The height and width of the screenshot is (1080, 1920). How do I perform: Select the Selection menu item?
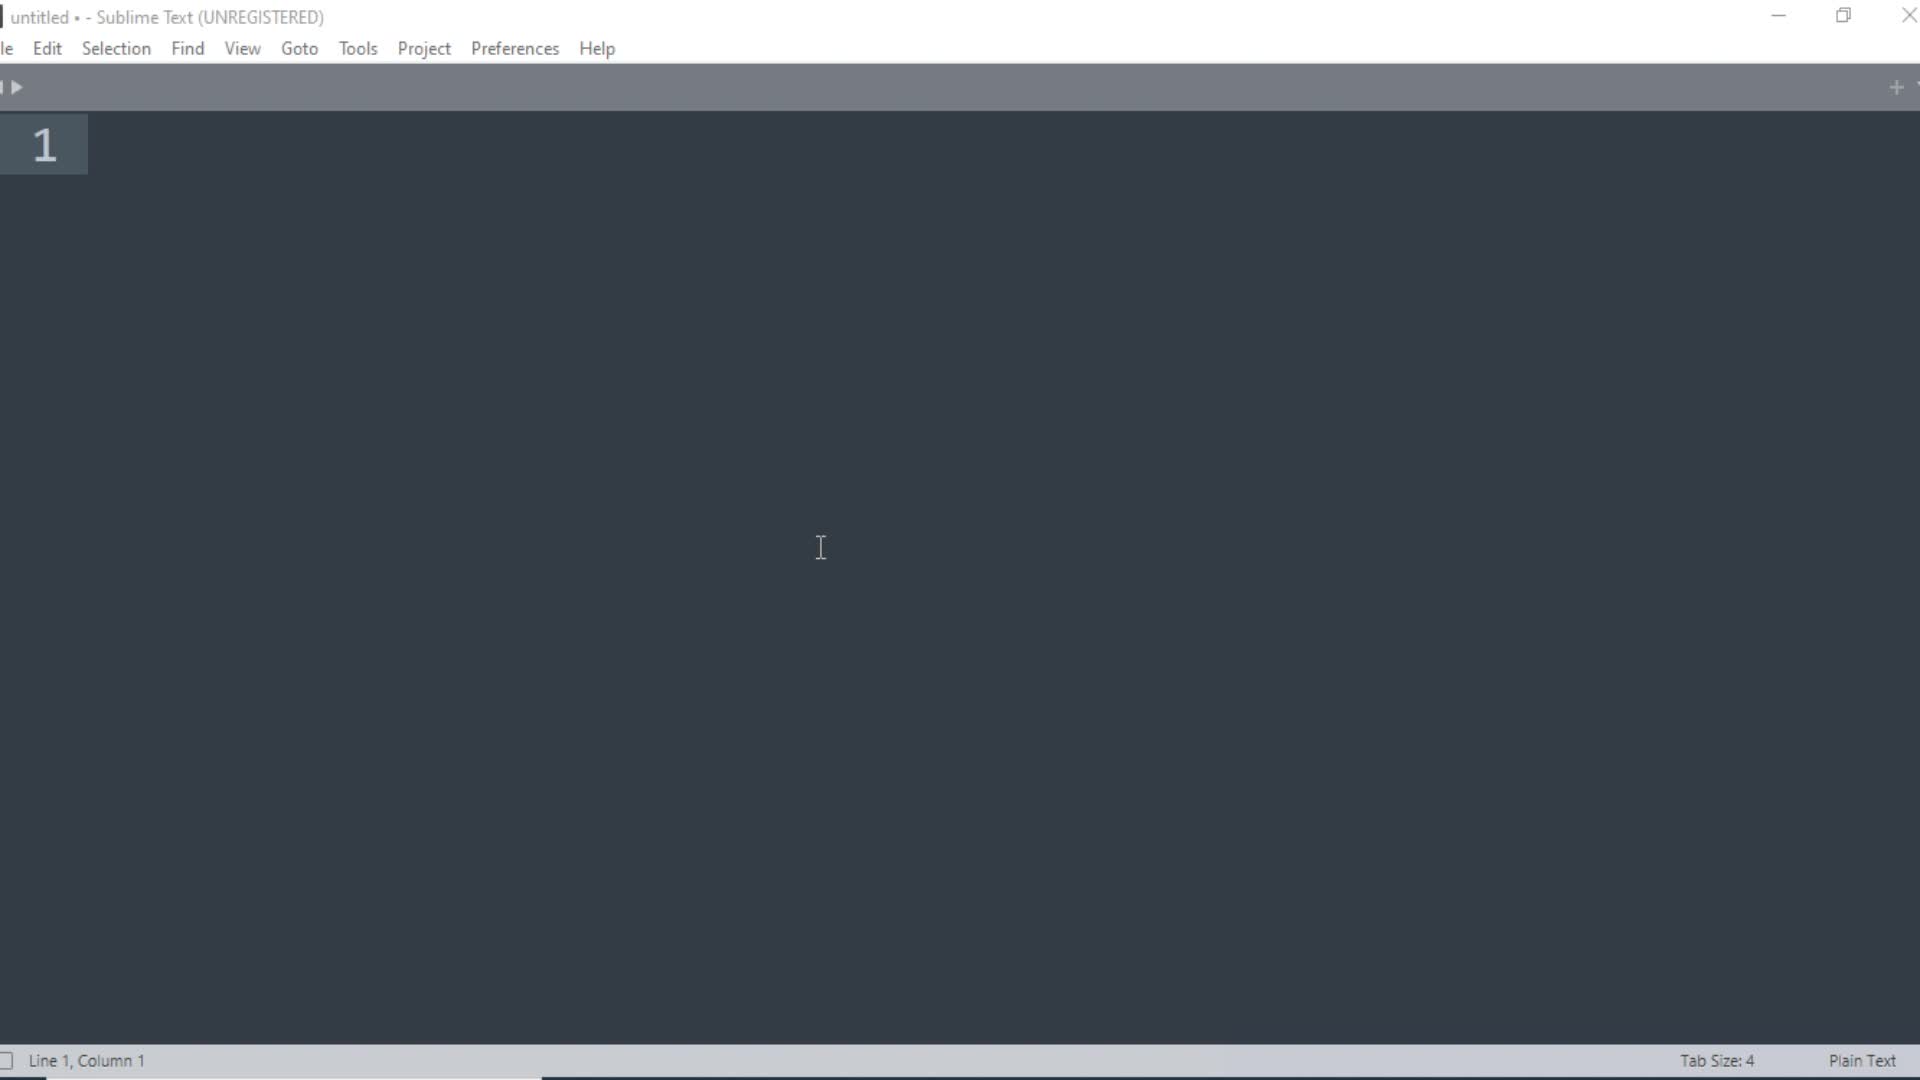click(x=116, y=49)
